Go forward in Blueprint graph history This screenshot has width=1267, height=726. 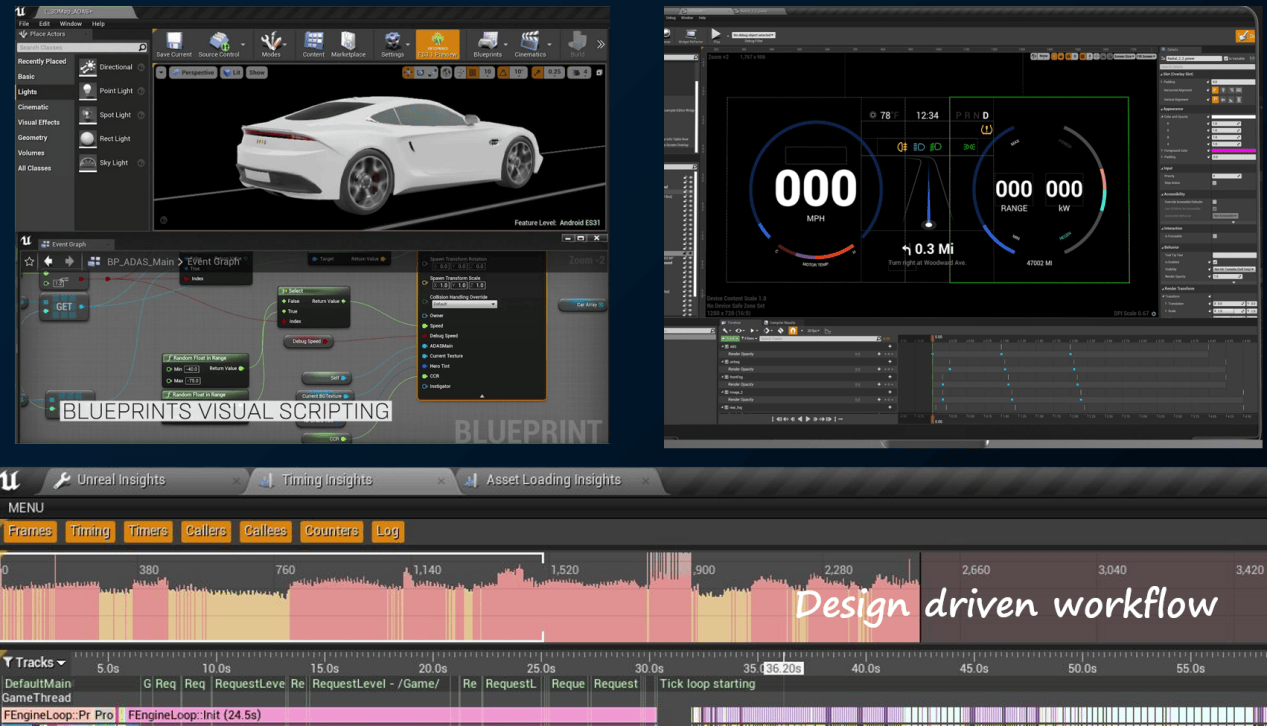tap(69, 261)
